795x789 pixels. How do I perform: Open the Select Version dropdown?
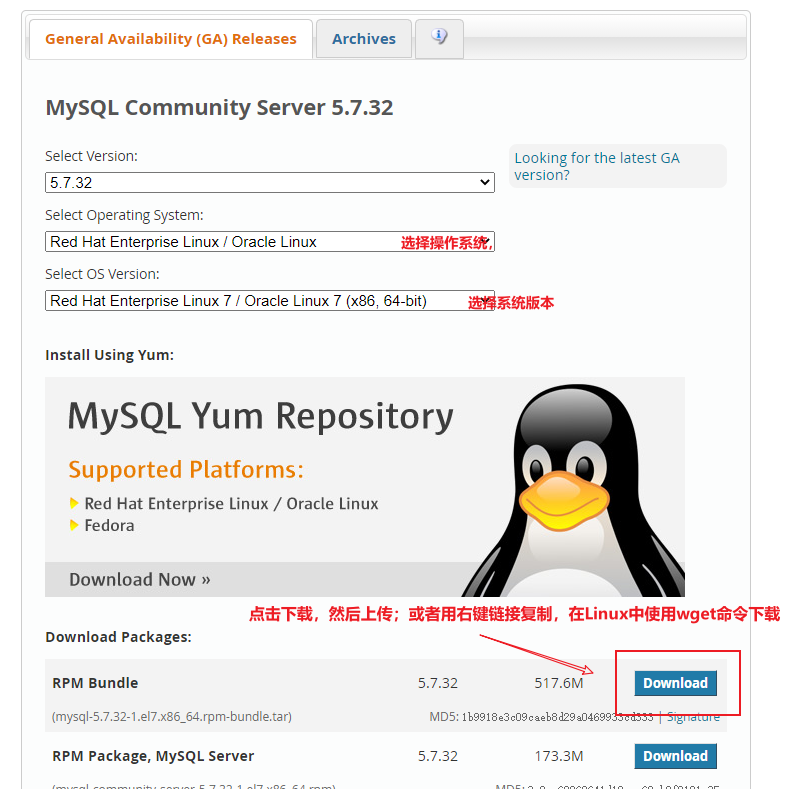pos(270,183)
